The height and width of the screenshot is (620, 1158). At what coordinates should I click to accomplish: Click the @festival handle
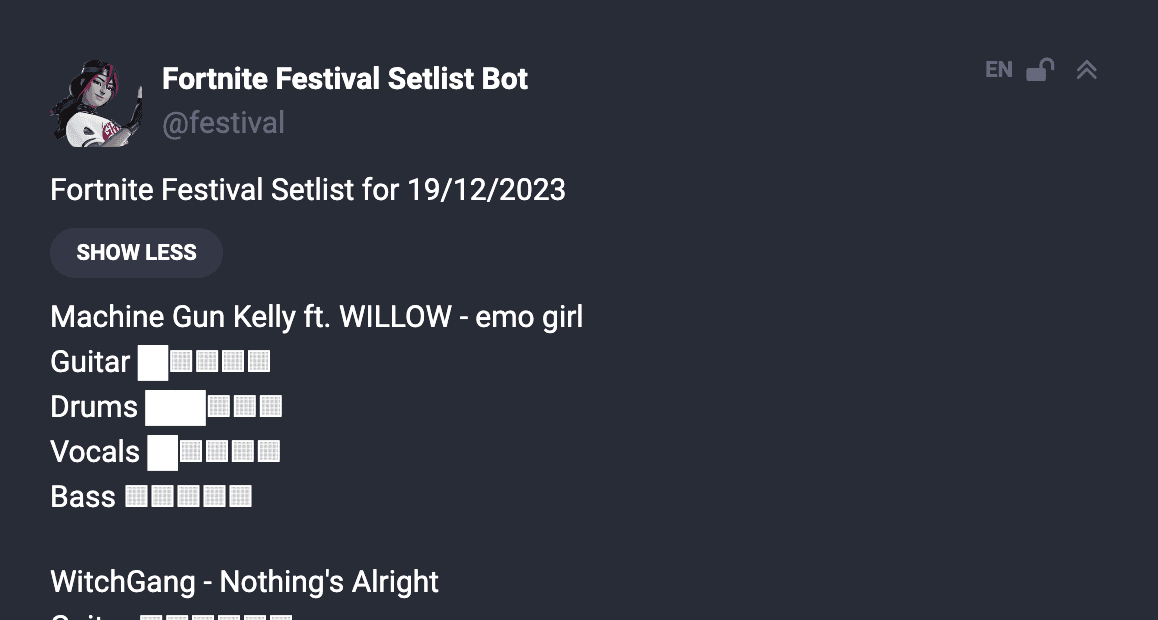tap(223, 123)
